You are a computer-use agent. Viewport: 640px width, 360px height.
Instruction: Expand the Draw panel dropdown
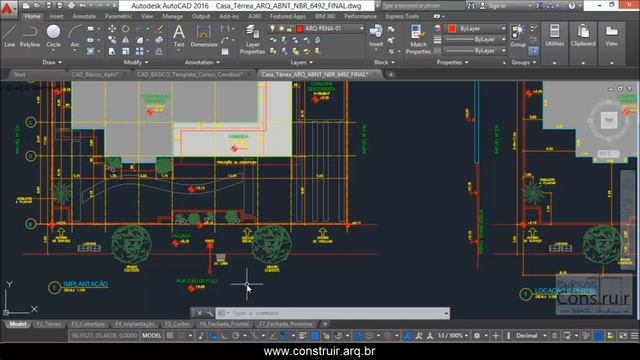pos(52,62)
